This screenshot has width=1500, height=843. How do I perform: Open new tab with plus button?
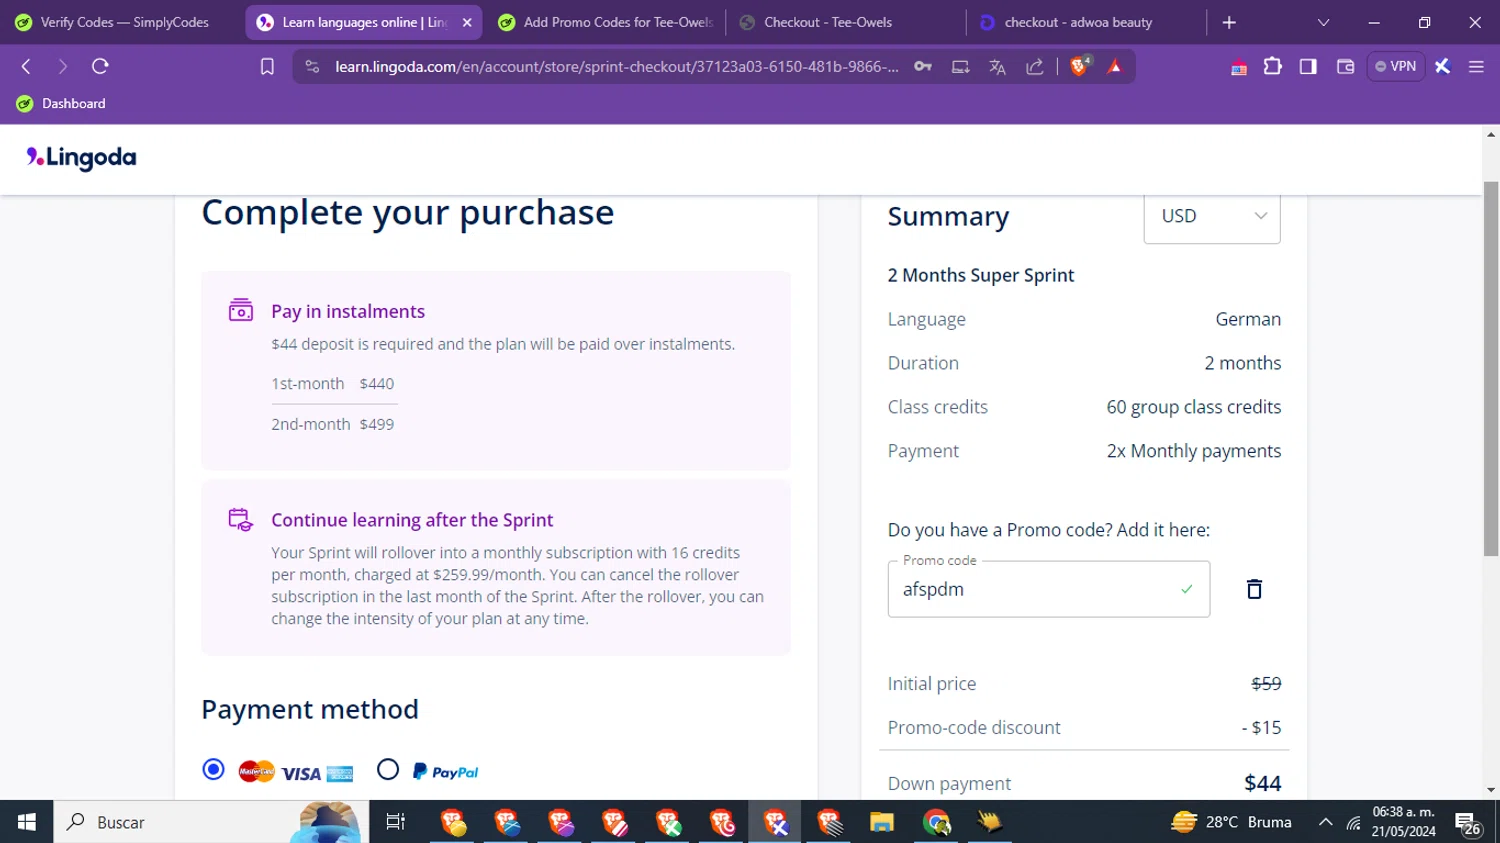coord(1229,22)
